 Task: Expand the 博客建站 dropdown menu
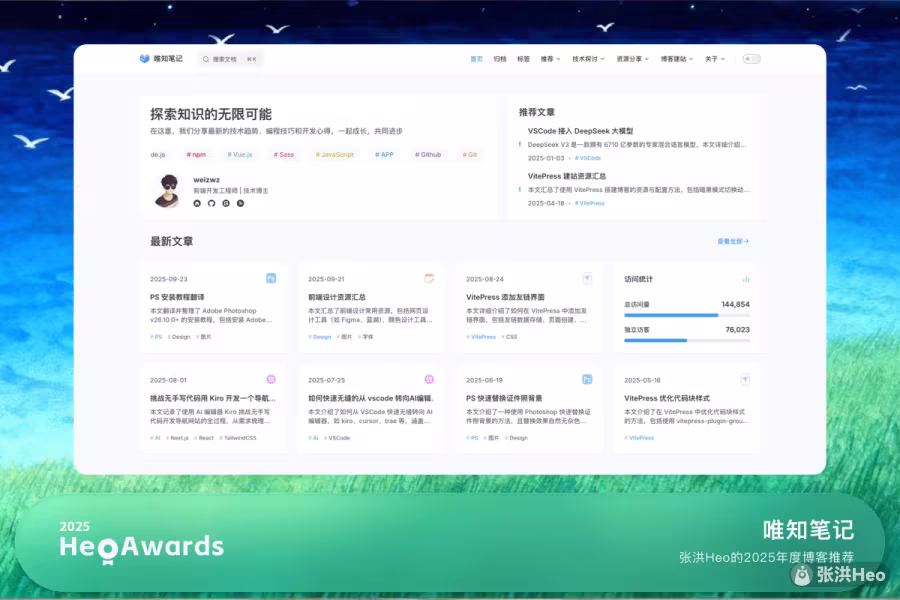(x=677, y=59)
